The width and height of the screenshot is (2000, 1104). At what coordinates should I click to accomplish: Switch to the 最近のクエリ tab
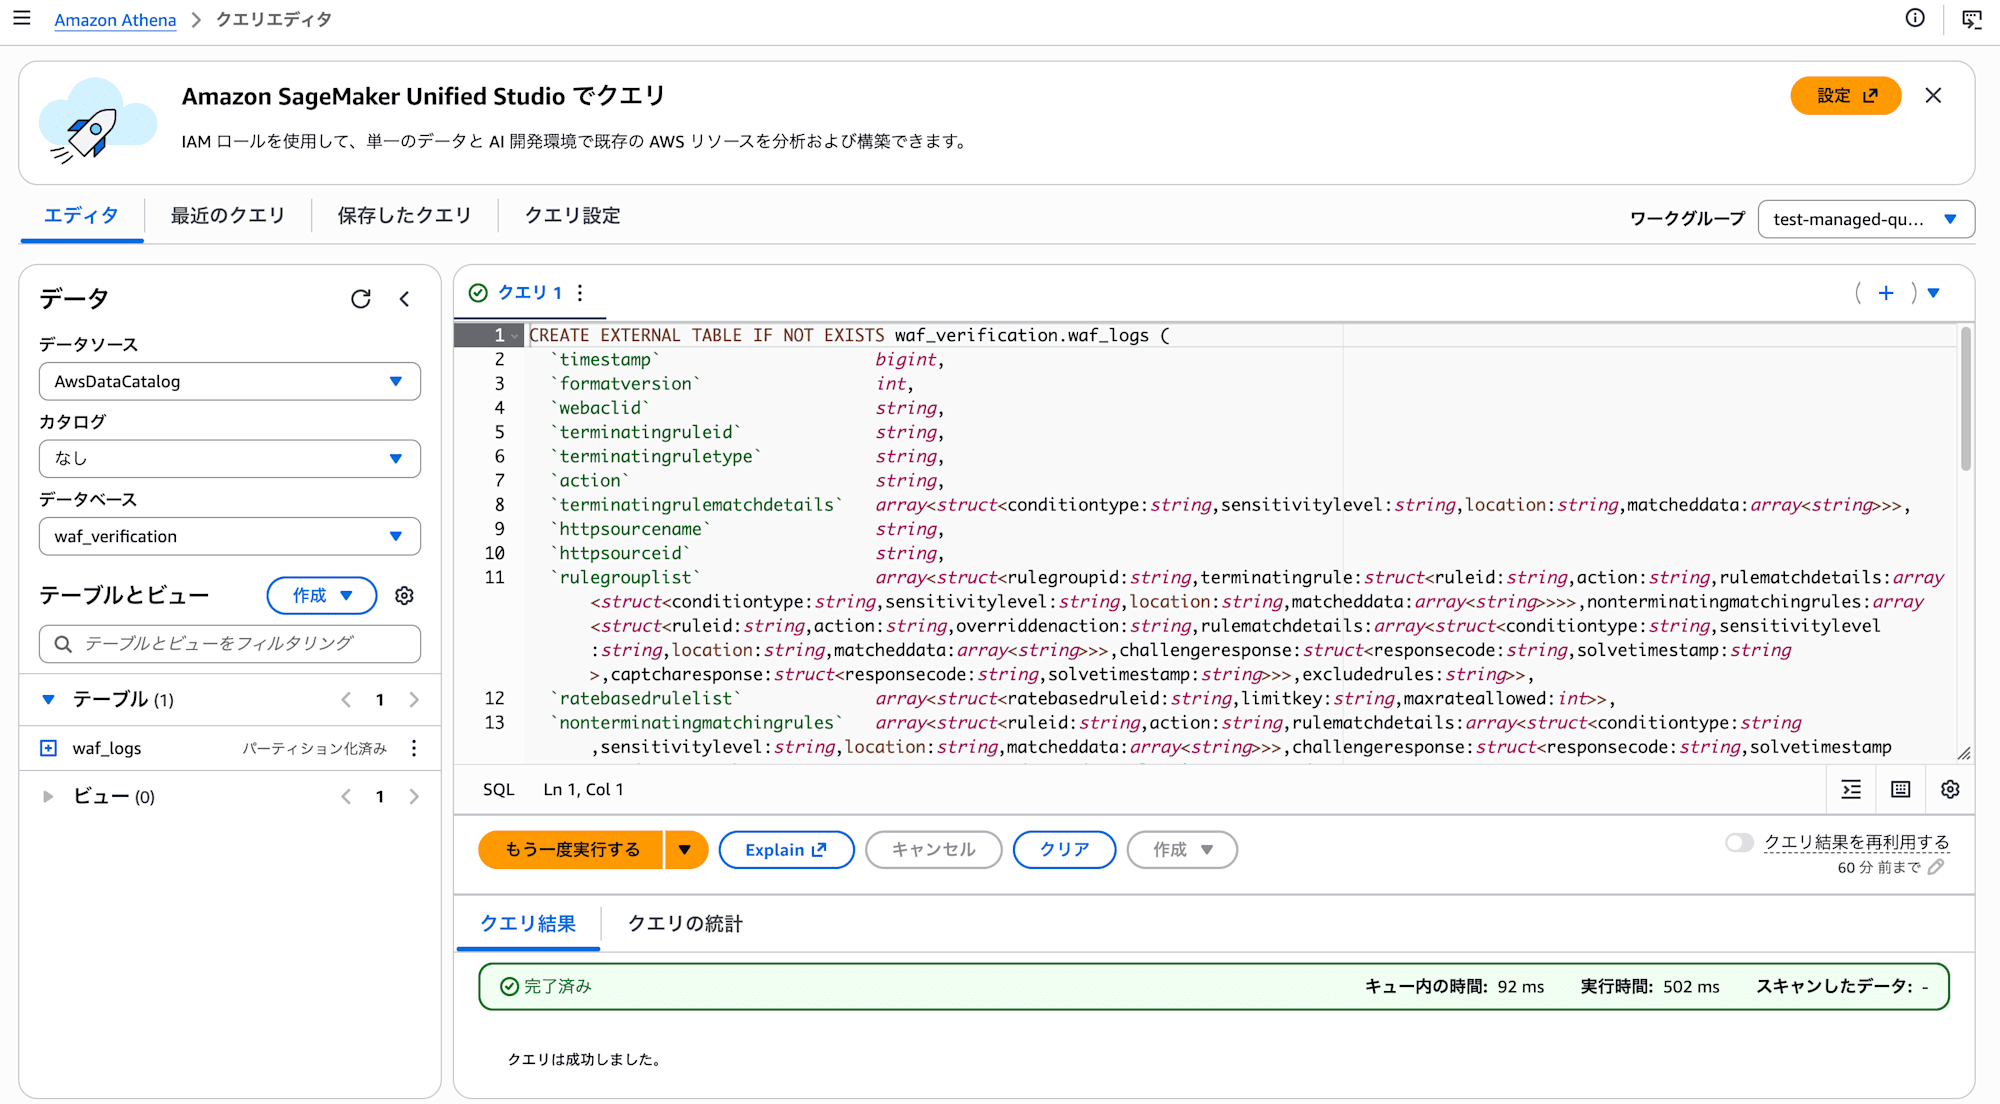(227, 215)
